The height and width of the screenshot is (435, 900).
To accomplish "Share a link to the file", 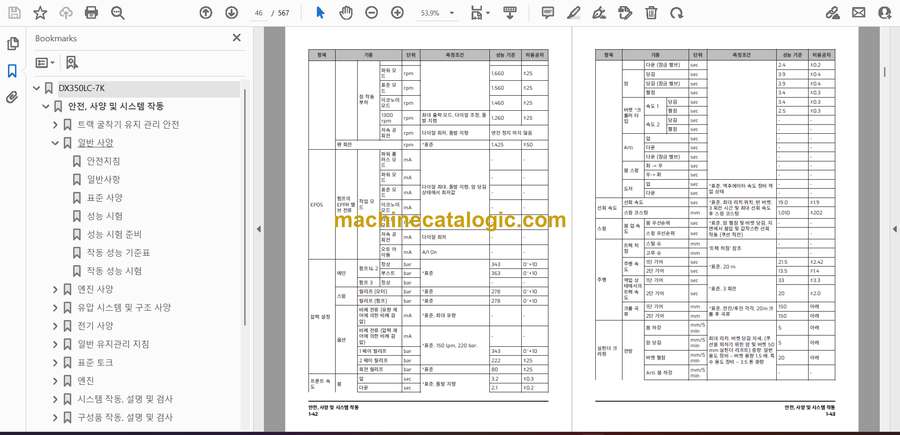I will point(832,13).
